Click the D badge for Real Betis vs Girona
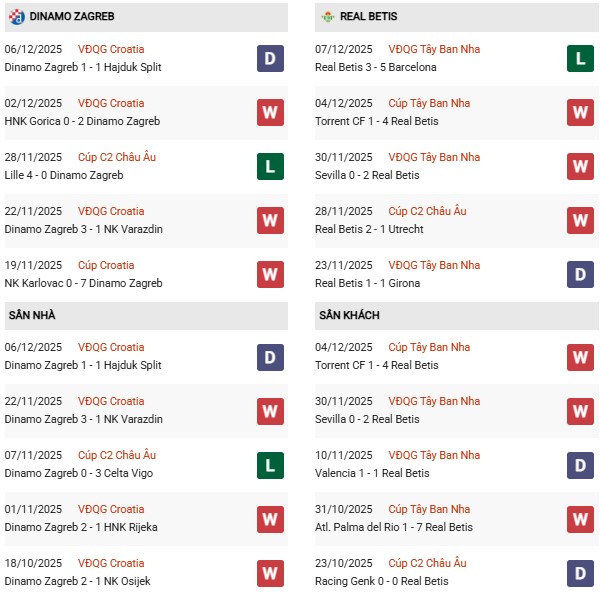Screen dimensions: 600x595 tap(581, 274)
